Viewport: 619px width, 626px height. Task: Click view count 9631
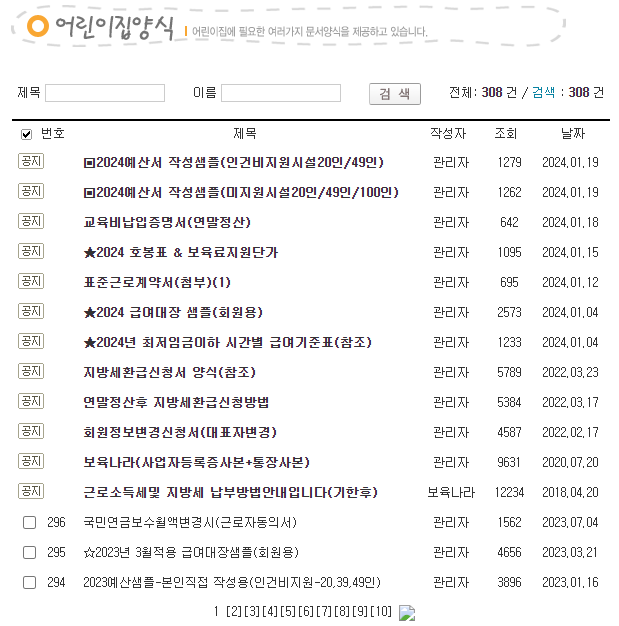click(x=509, y=462)
